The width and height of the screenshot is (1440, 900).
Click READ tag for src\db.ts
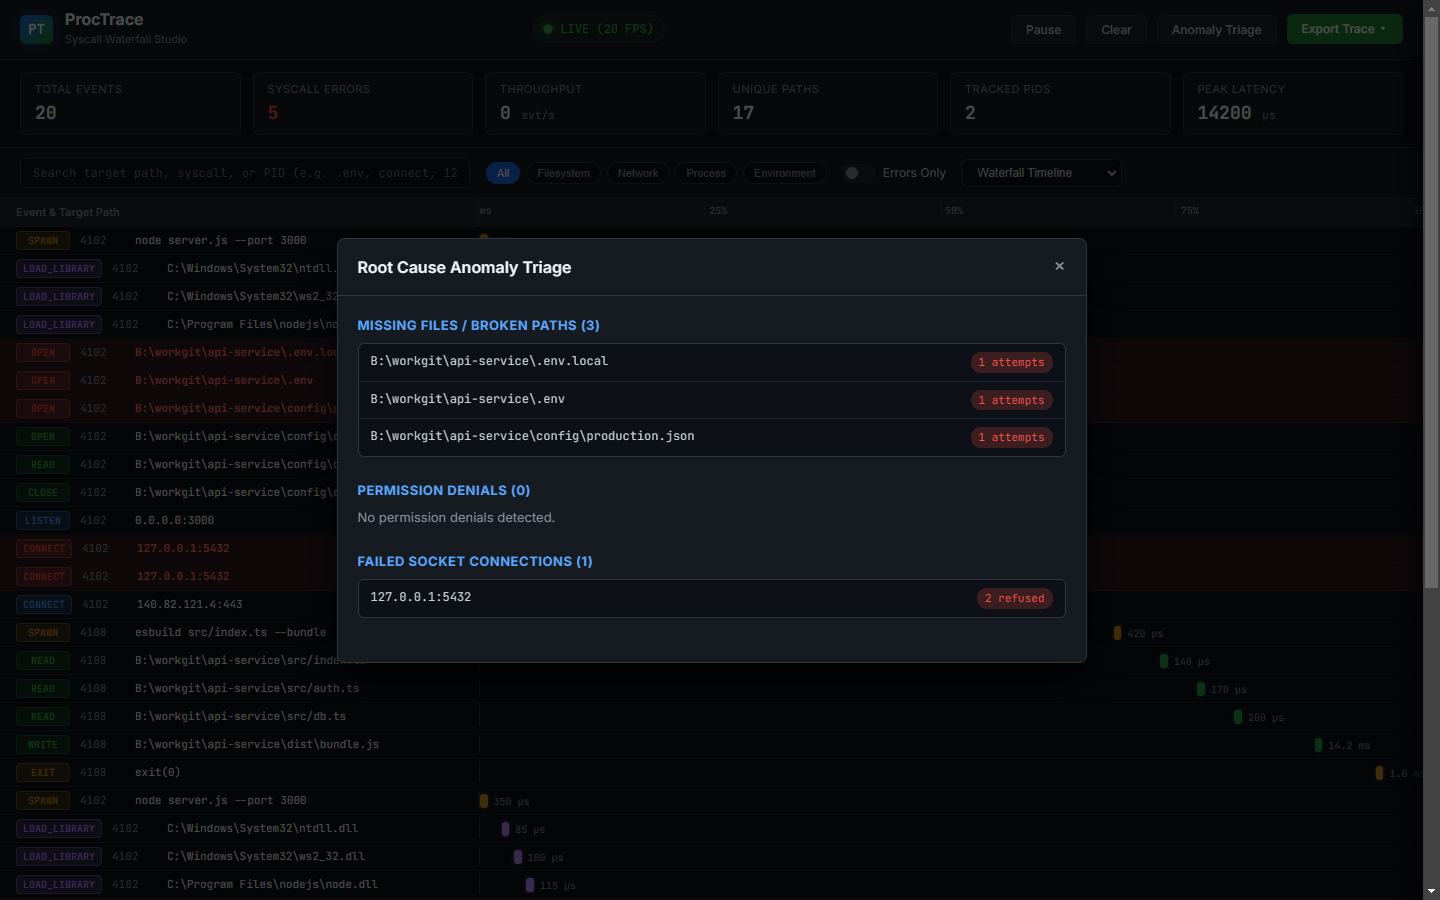pos(43,716)
